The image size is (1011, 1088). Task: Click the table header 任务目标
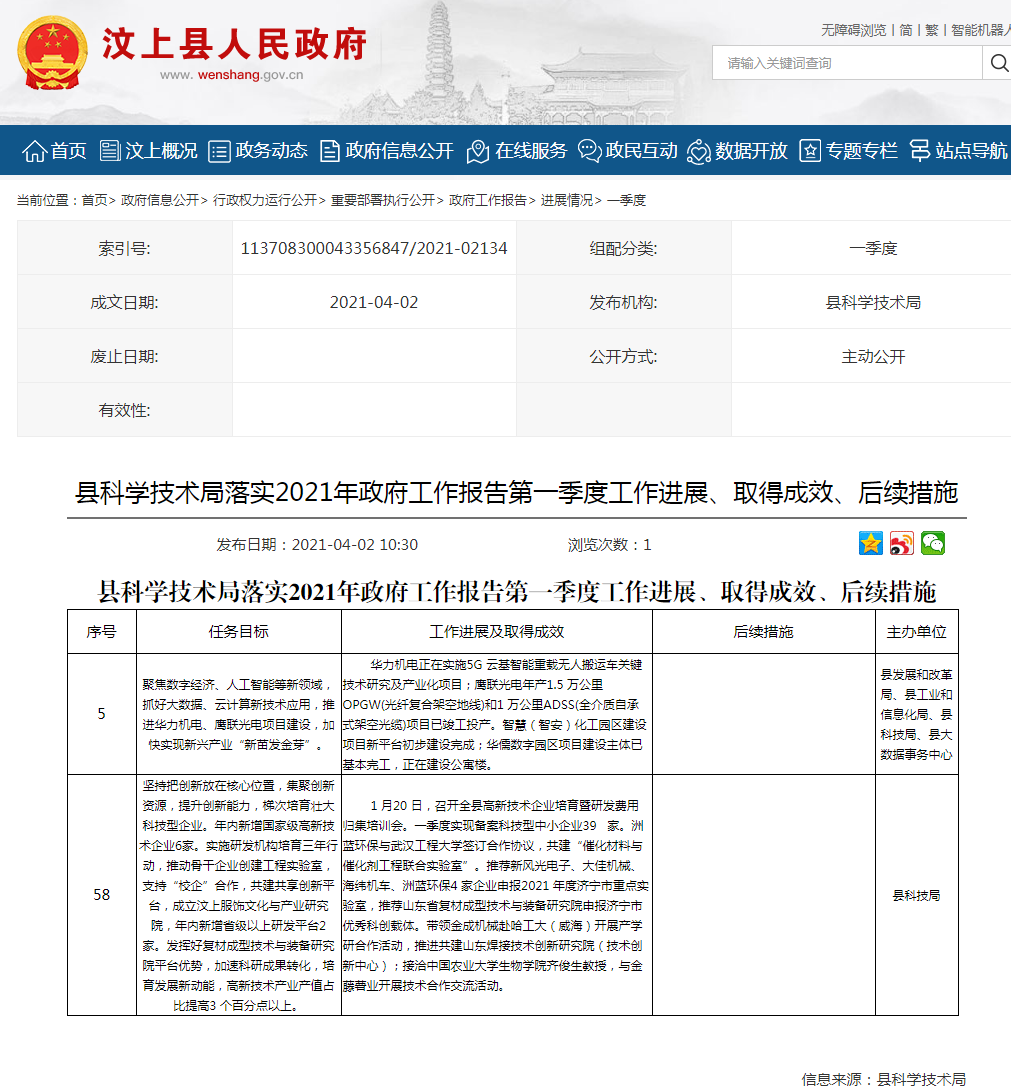click(x=239, y=631)
